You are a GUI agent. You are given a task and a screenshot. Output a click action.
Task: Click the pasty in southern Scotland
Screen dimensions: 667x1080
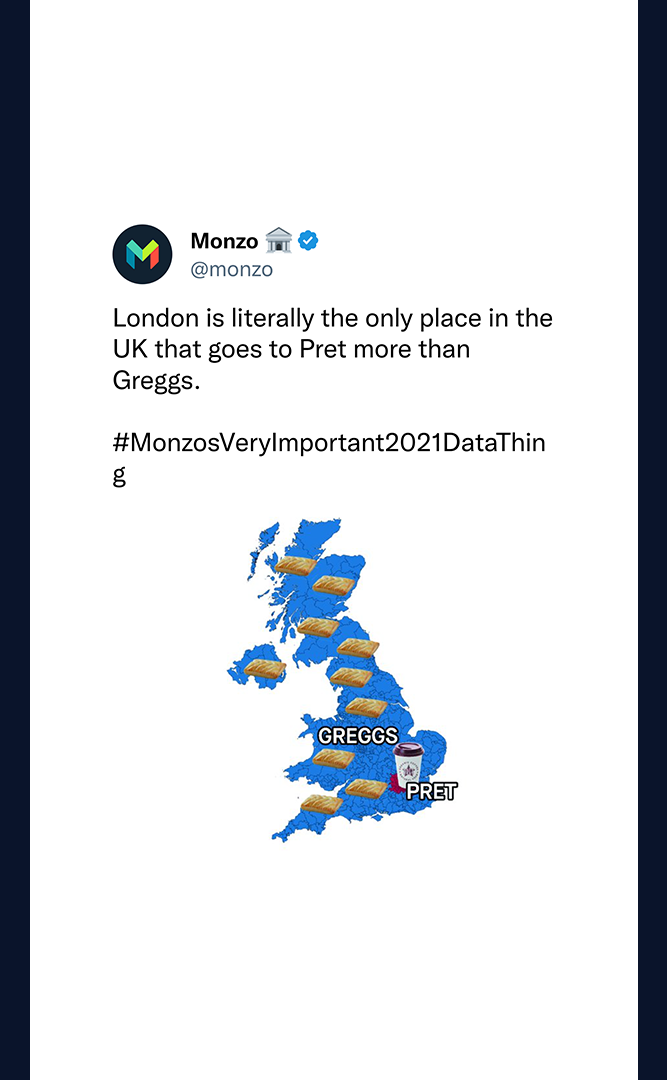pyautogui.click(x=318, y=627)
